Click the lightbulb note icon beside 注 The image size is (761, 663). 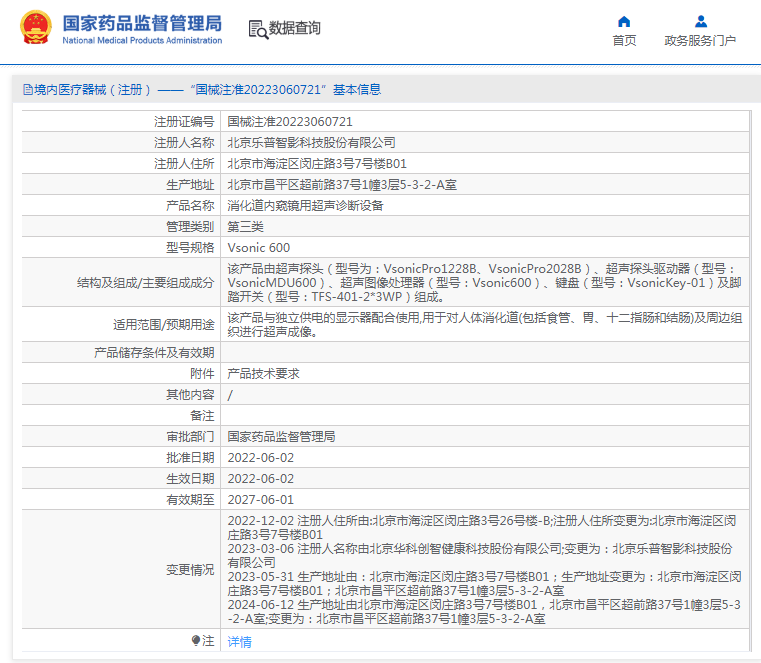coord(196,641)
